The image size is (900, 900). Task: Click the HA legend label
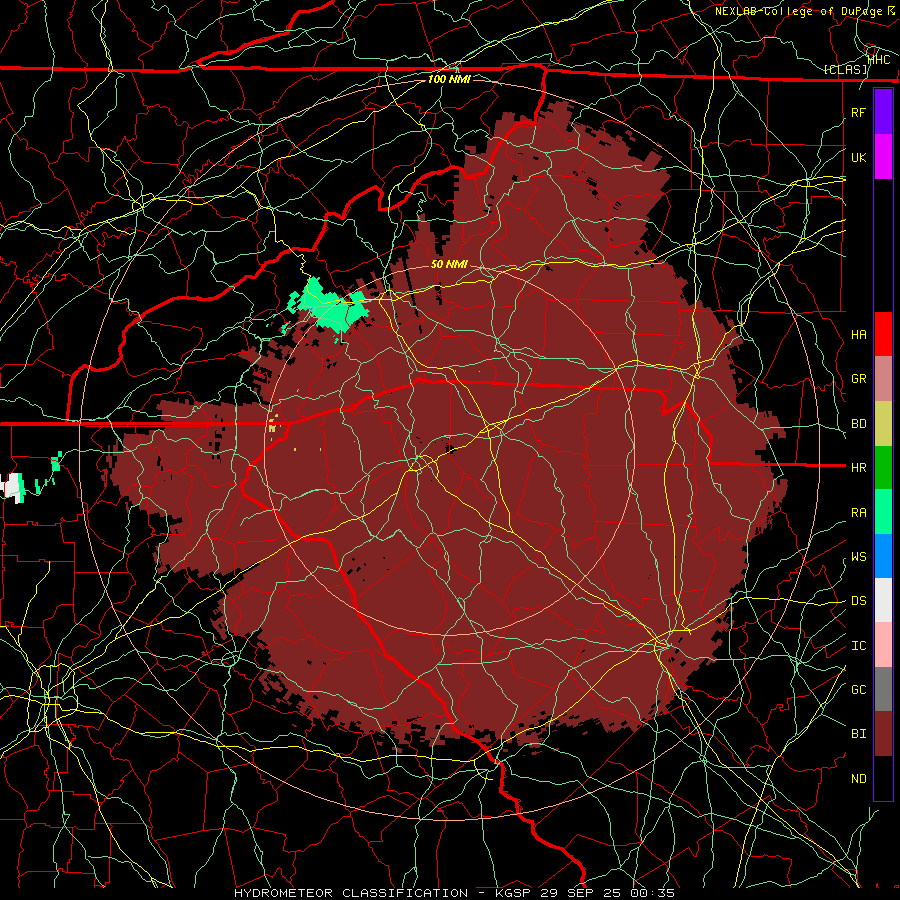859,334
